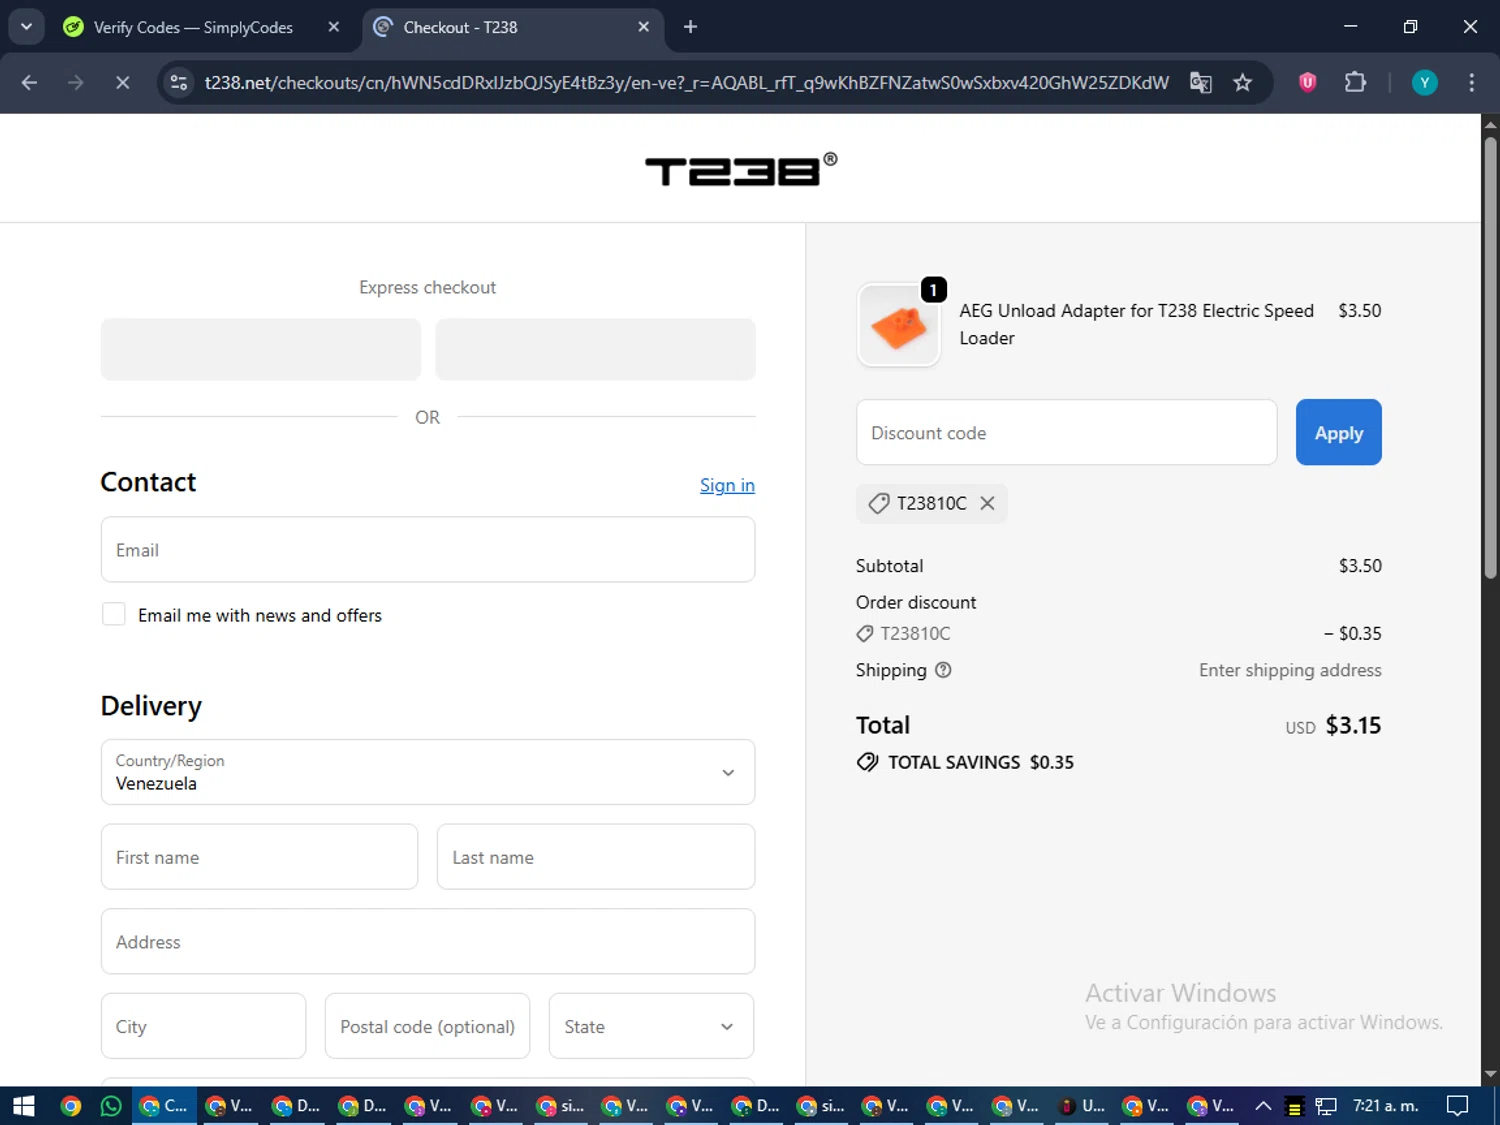Click the Express checkout heading

(x=428, y=287)
